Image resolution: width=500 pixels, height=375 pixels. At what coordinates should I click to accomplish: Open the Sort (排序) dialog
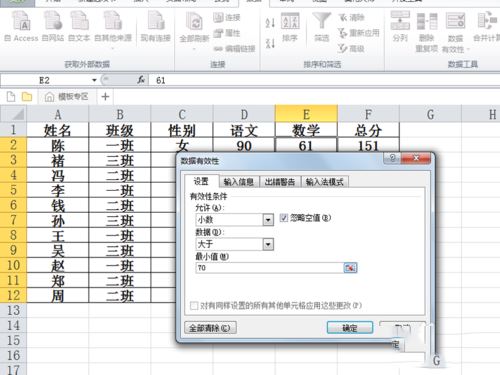290,27
